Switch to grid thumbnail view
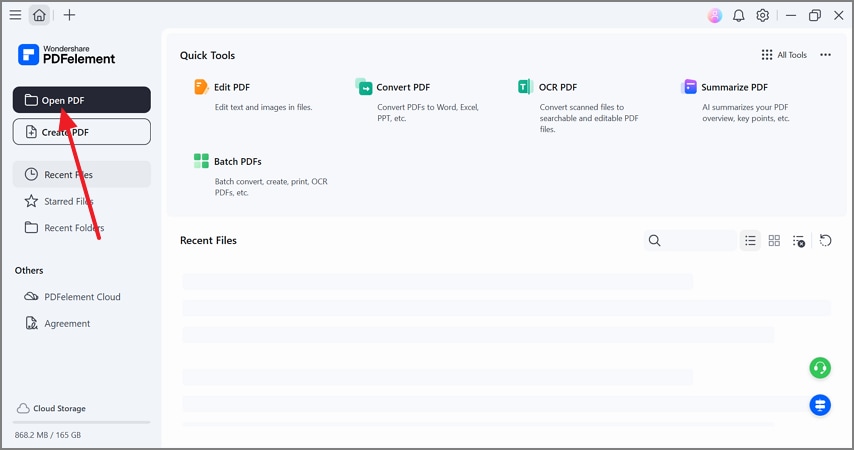854x450 pixels. tap(774, 240)
